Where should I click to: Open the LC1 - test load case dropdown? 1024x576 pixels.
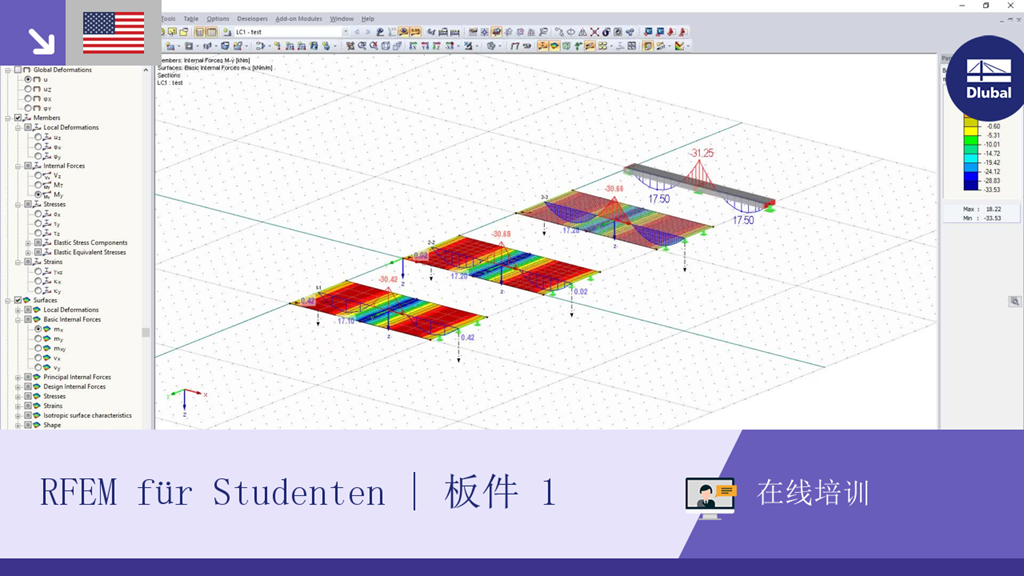(x=345, y=31)
